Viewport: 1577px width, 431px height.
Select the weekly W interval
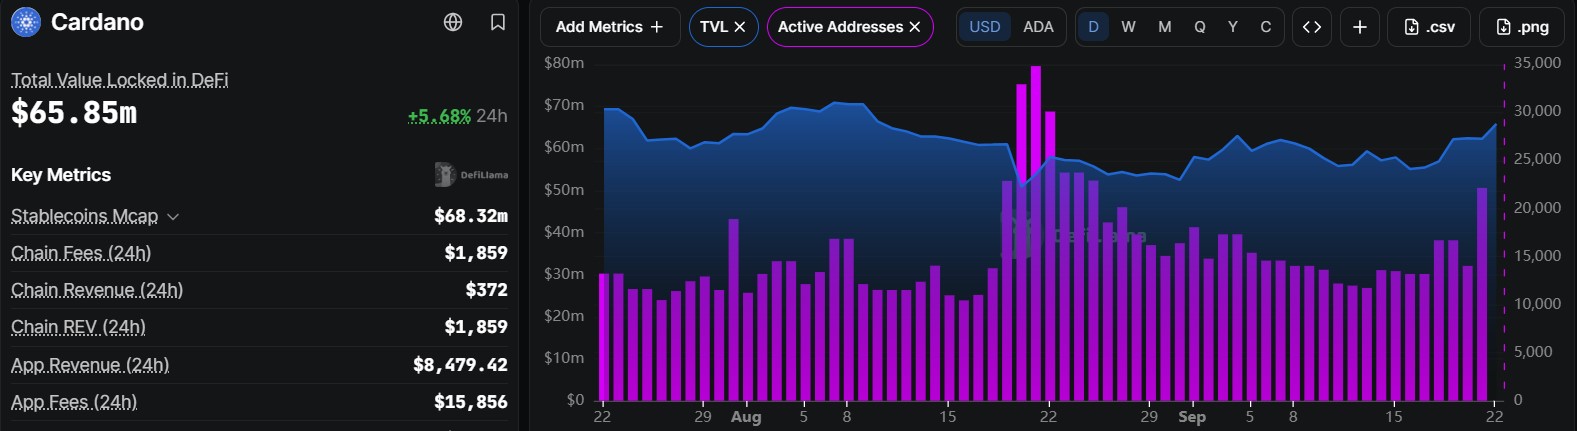(1128, 27)
